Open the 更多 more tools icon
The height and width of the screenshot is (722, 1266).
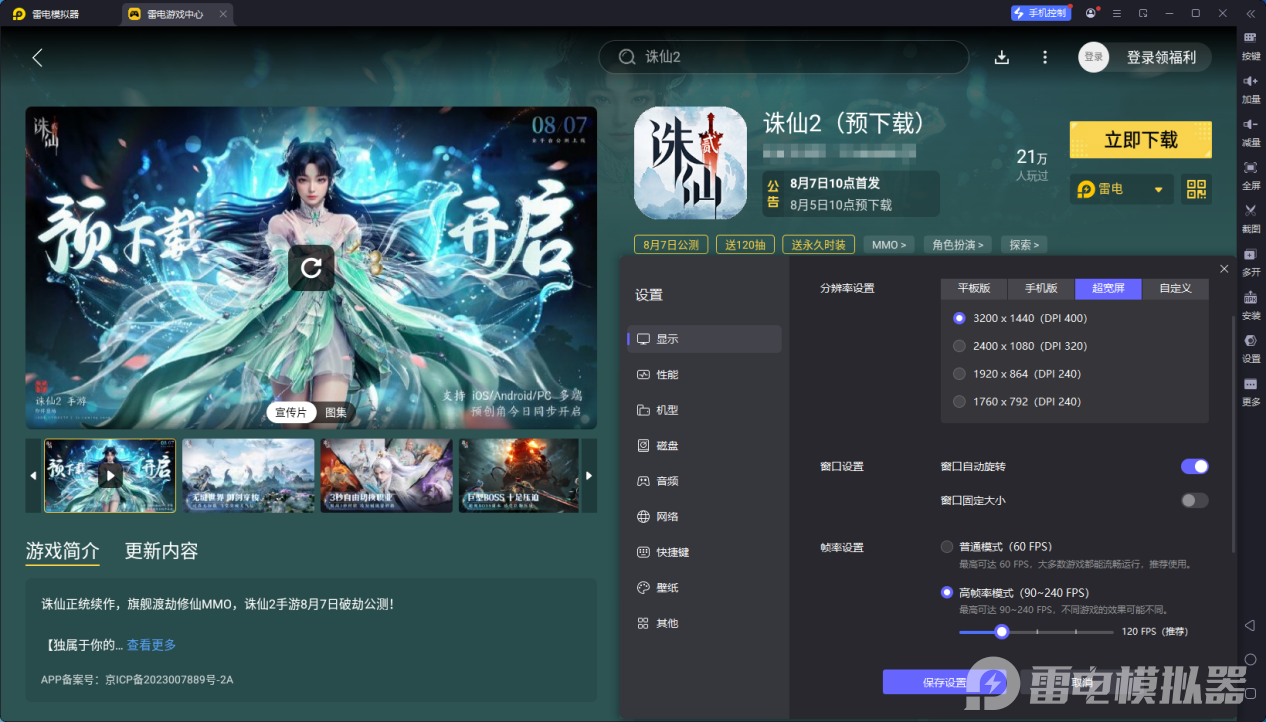point(1251,390)
